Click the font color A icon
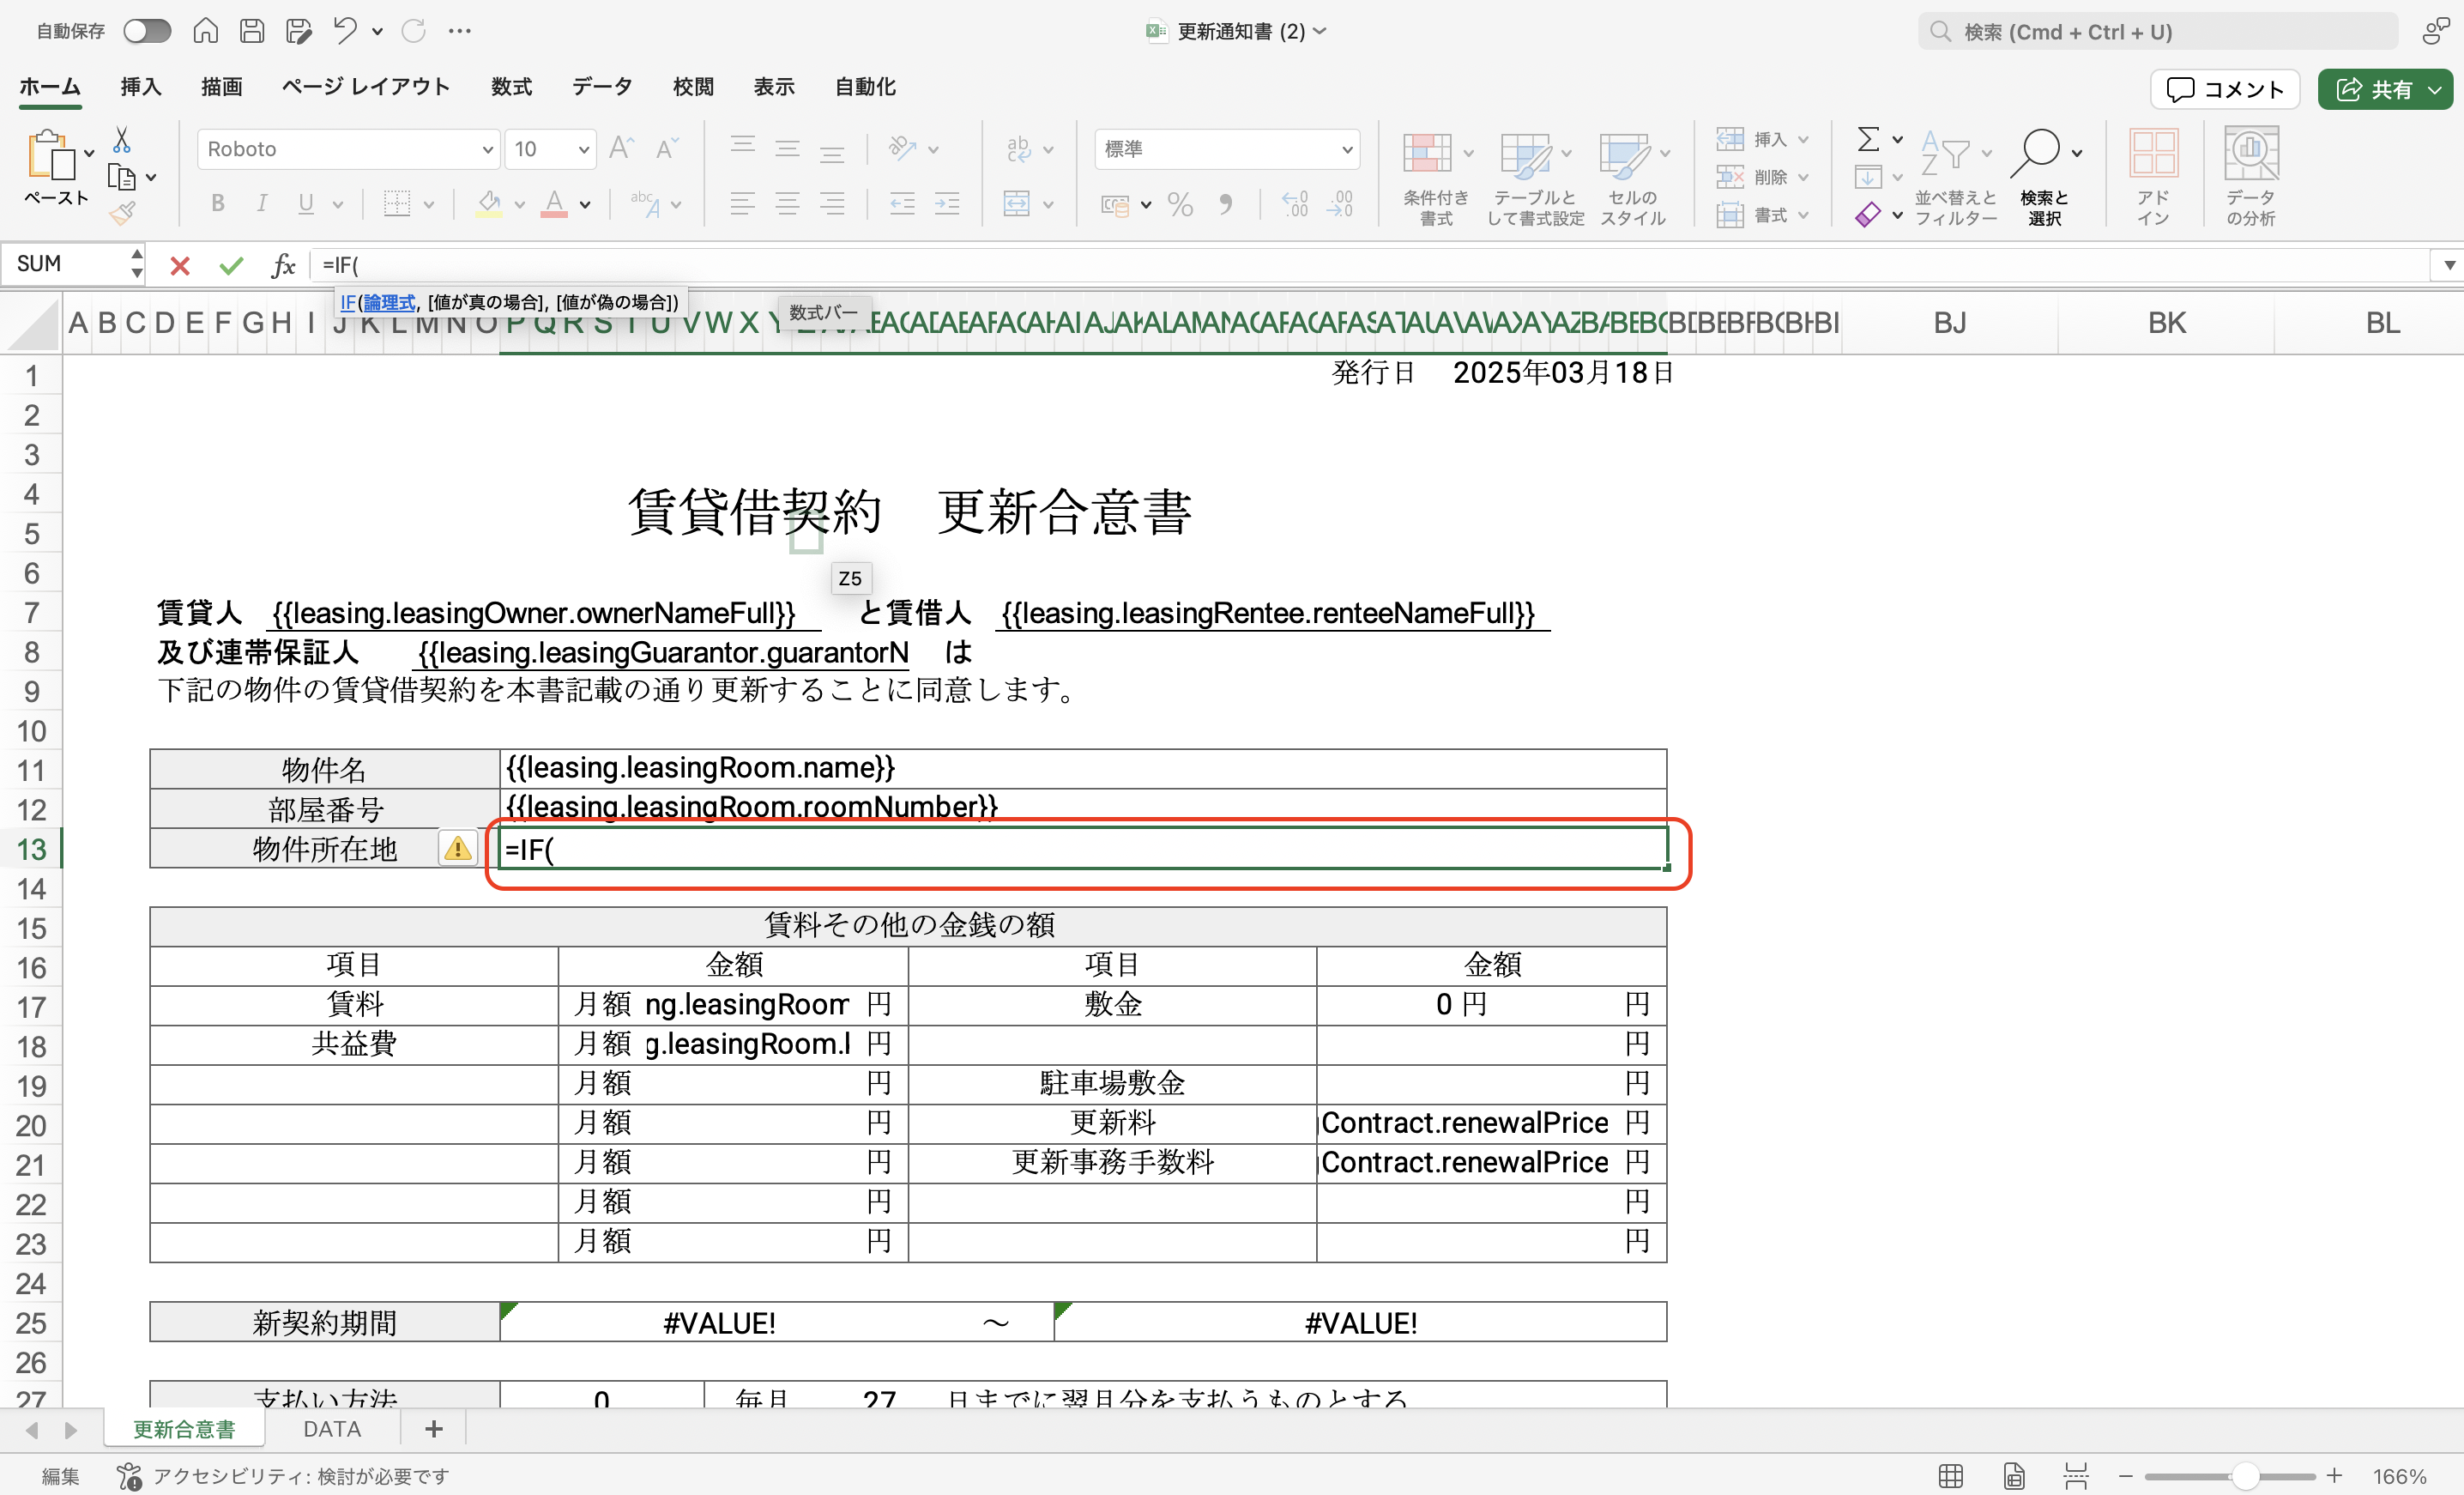 click(554, 204)
